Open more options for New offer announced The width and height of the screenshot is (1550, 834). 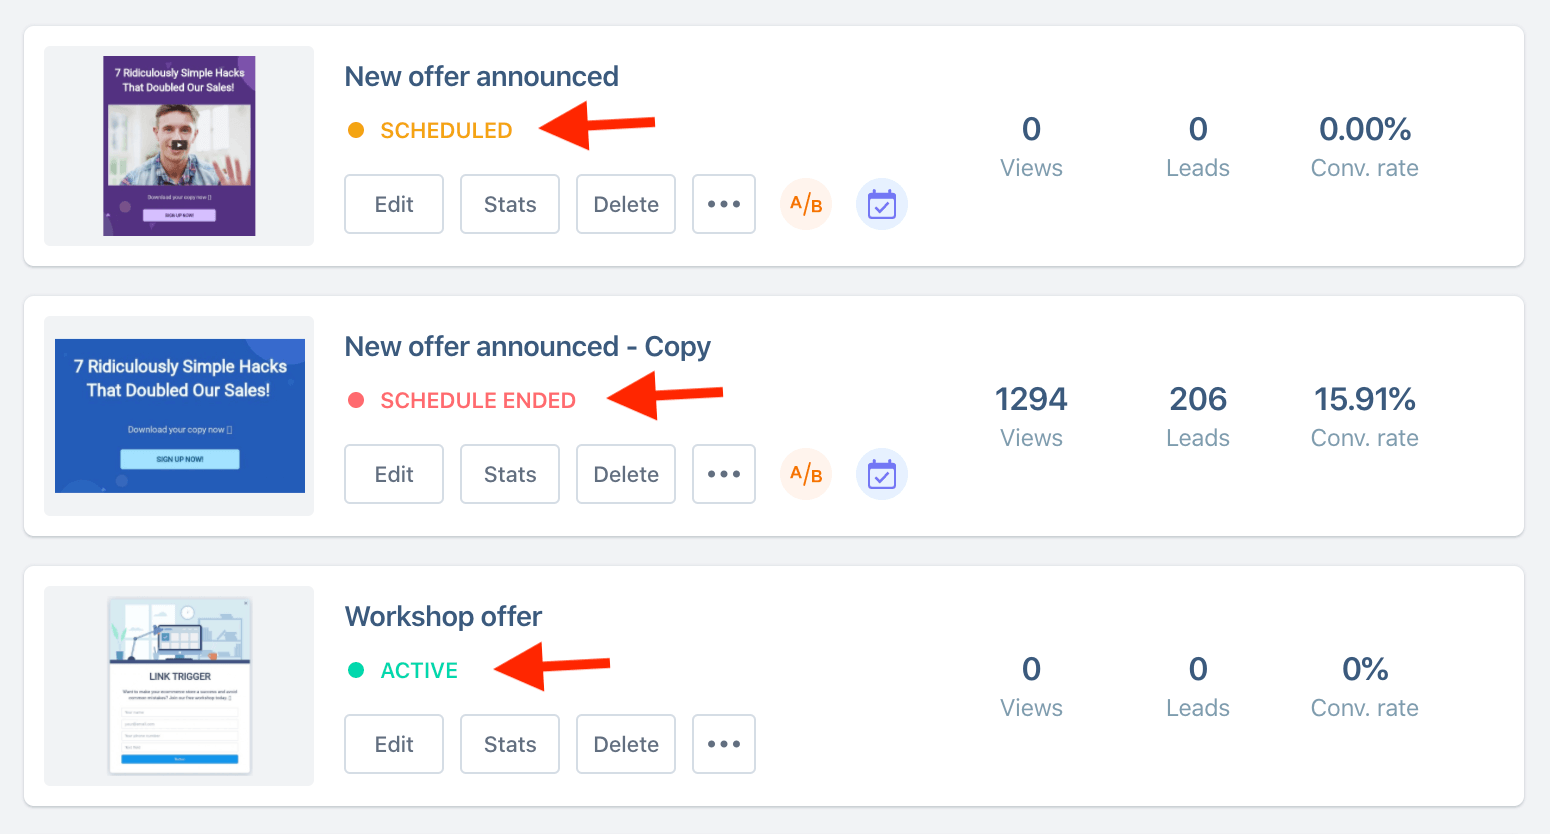click(x=724, y=204)
